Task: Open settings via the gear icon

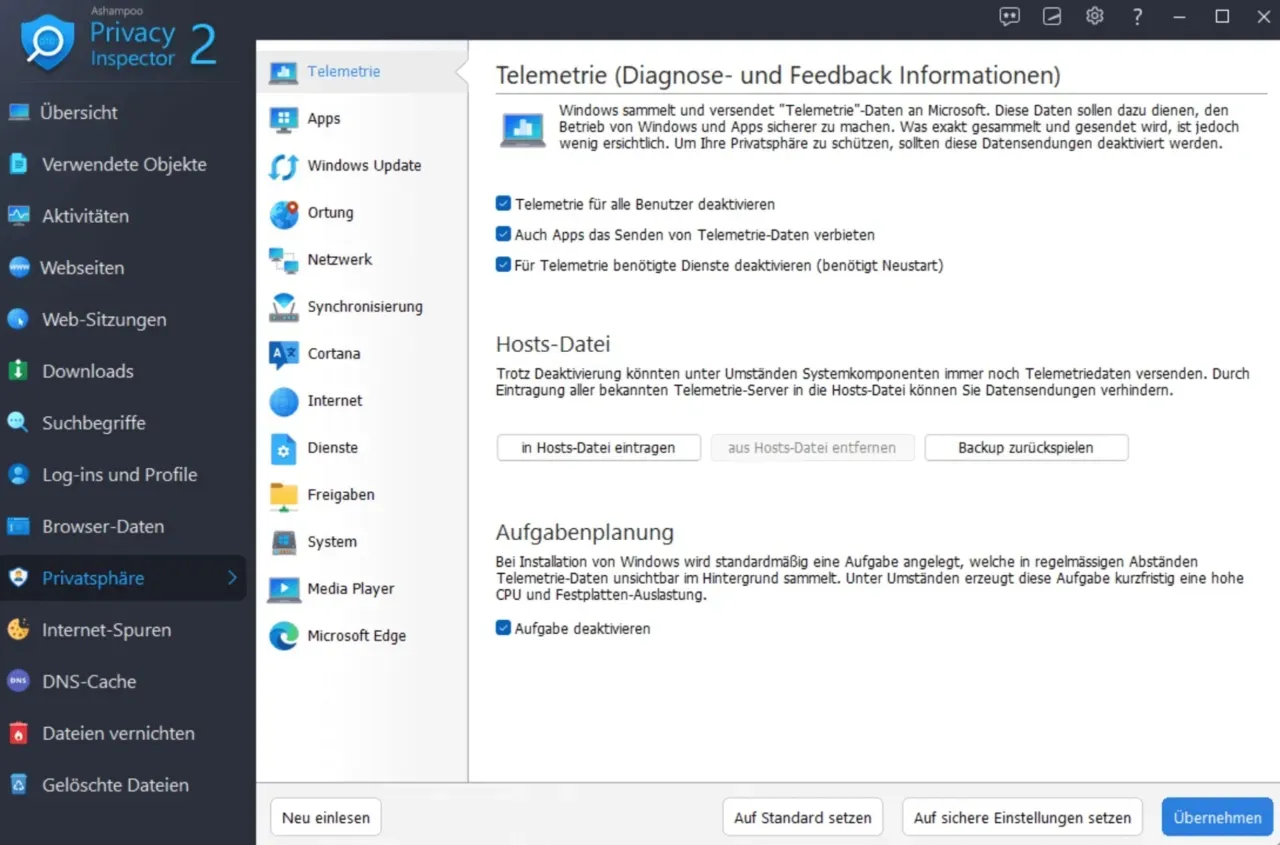Action: [1095, 16]
